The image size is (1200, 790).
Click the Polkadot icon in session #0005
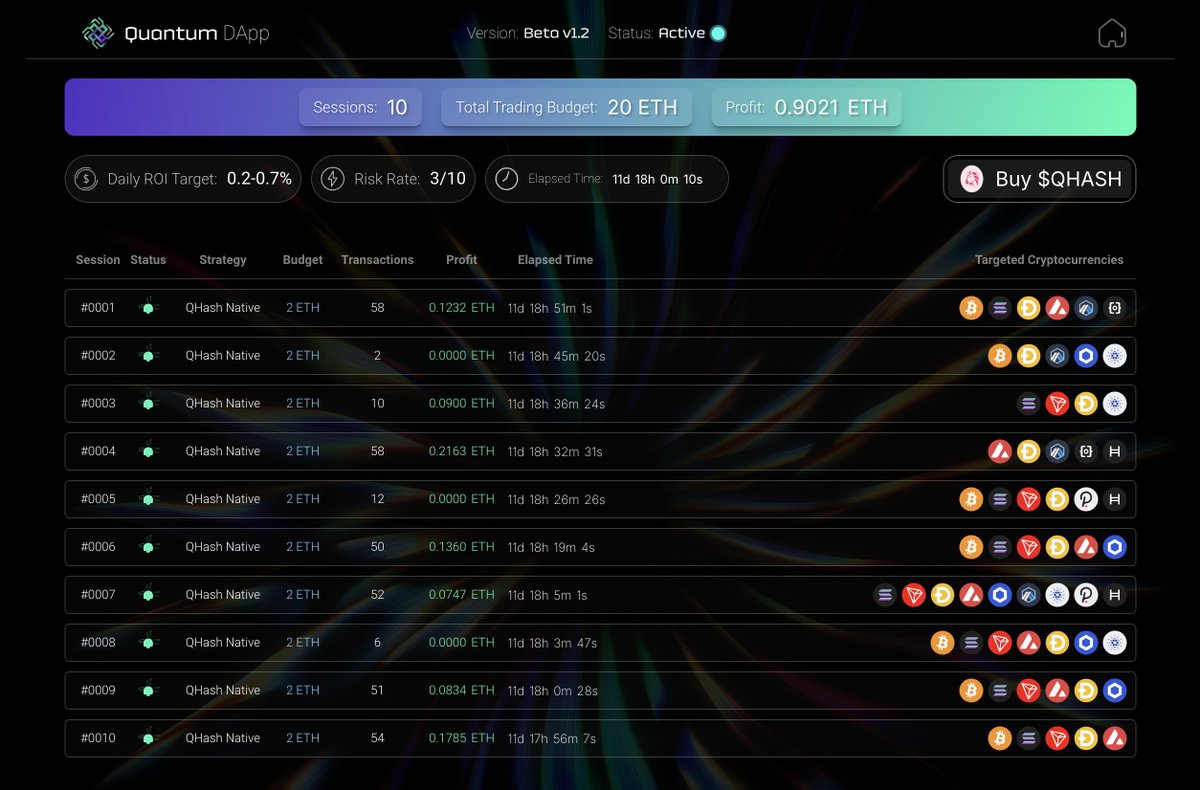1086,499
